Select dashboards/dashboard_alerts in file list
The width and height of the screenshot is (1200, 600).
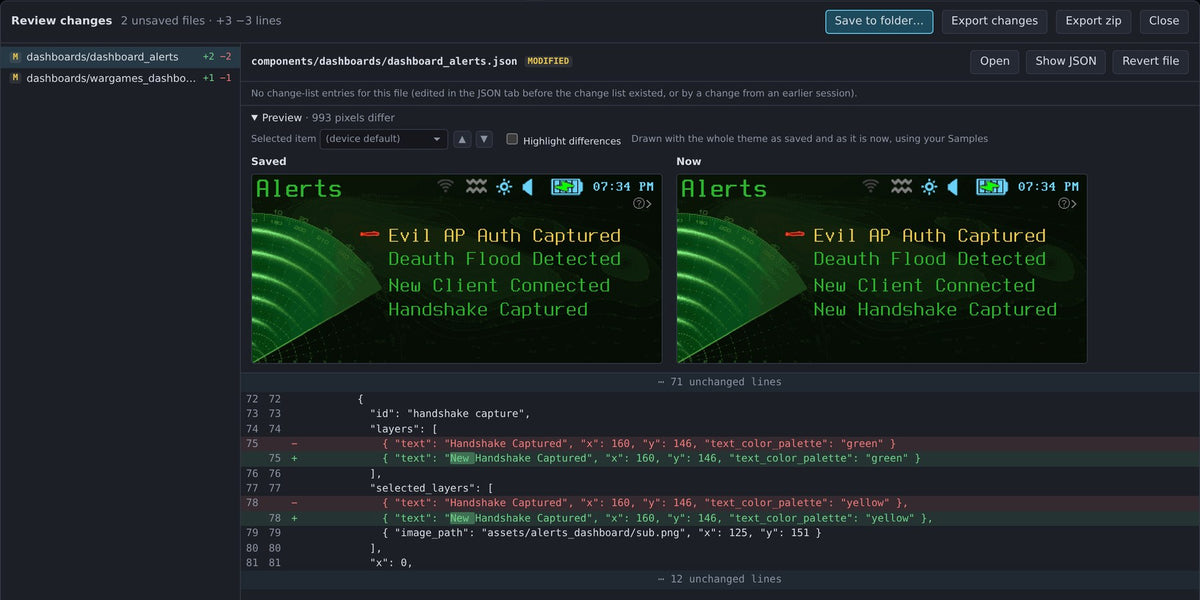tap(120, 57)
